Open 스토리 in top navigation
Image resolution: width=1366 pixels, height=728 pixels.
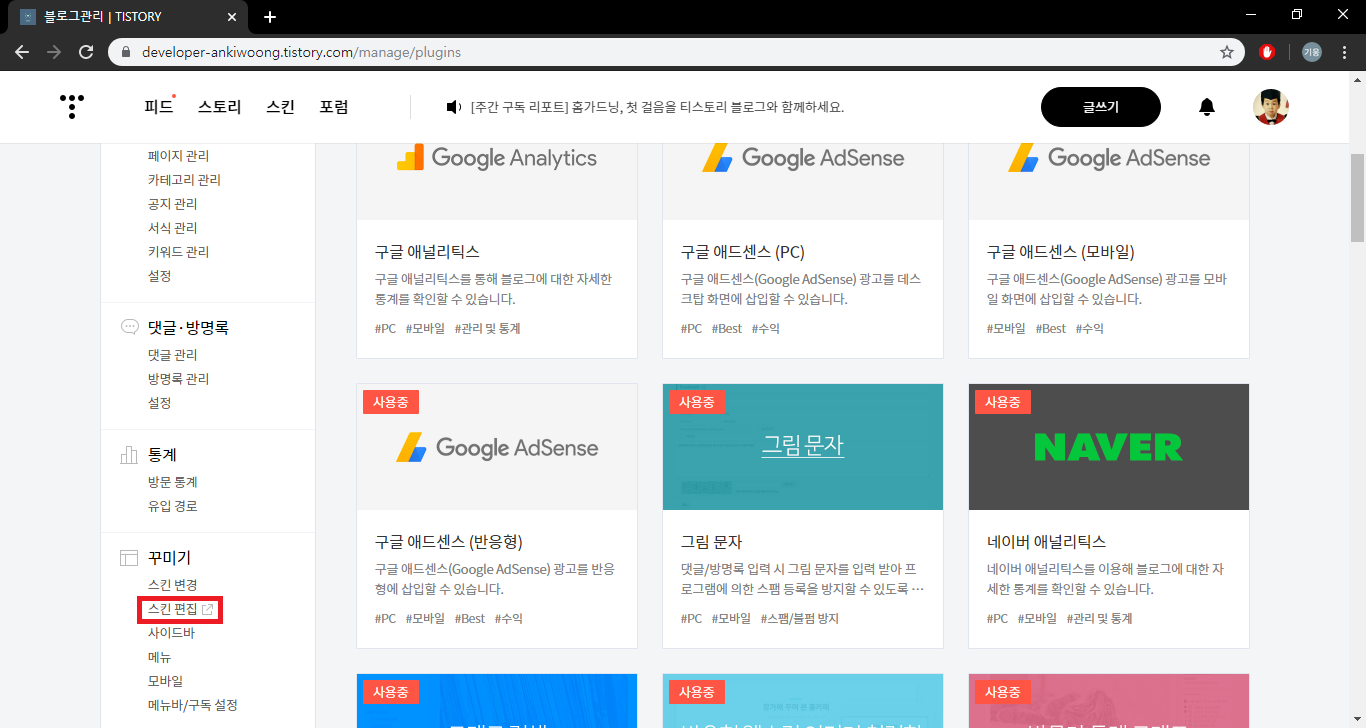tap(219, 107)
